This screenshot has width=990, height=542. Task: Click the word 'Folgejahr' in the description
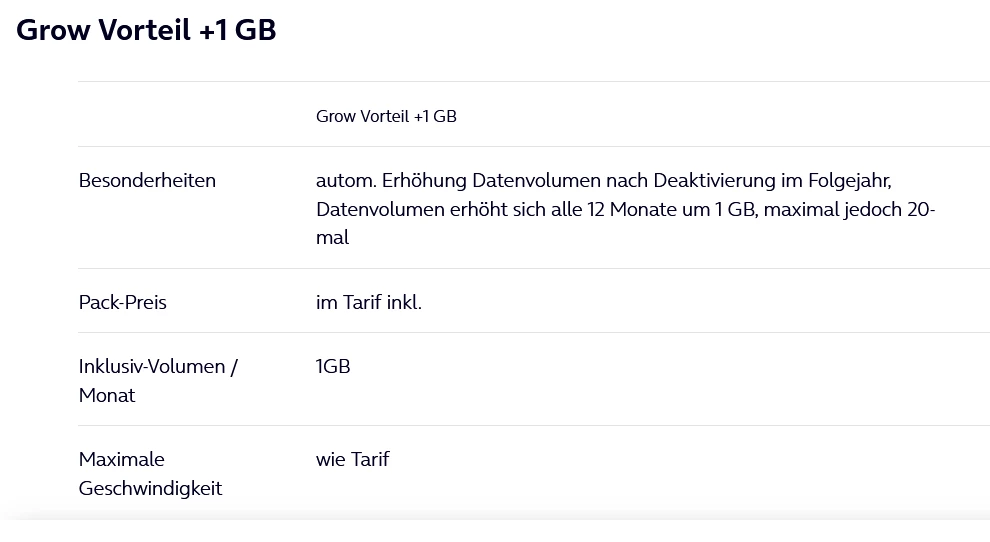[846, 181]
